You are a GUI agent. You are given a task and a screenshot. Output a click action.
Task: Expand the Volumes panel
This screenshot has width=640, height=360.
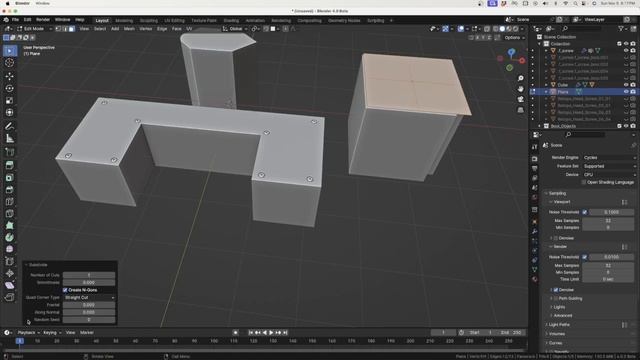click(556, 334)
